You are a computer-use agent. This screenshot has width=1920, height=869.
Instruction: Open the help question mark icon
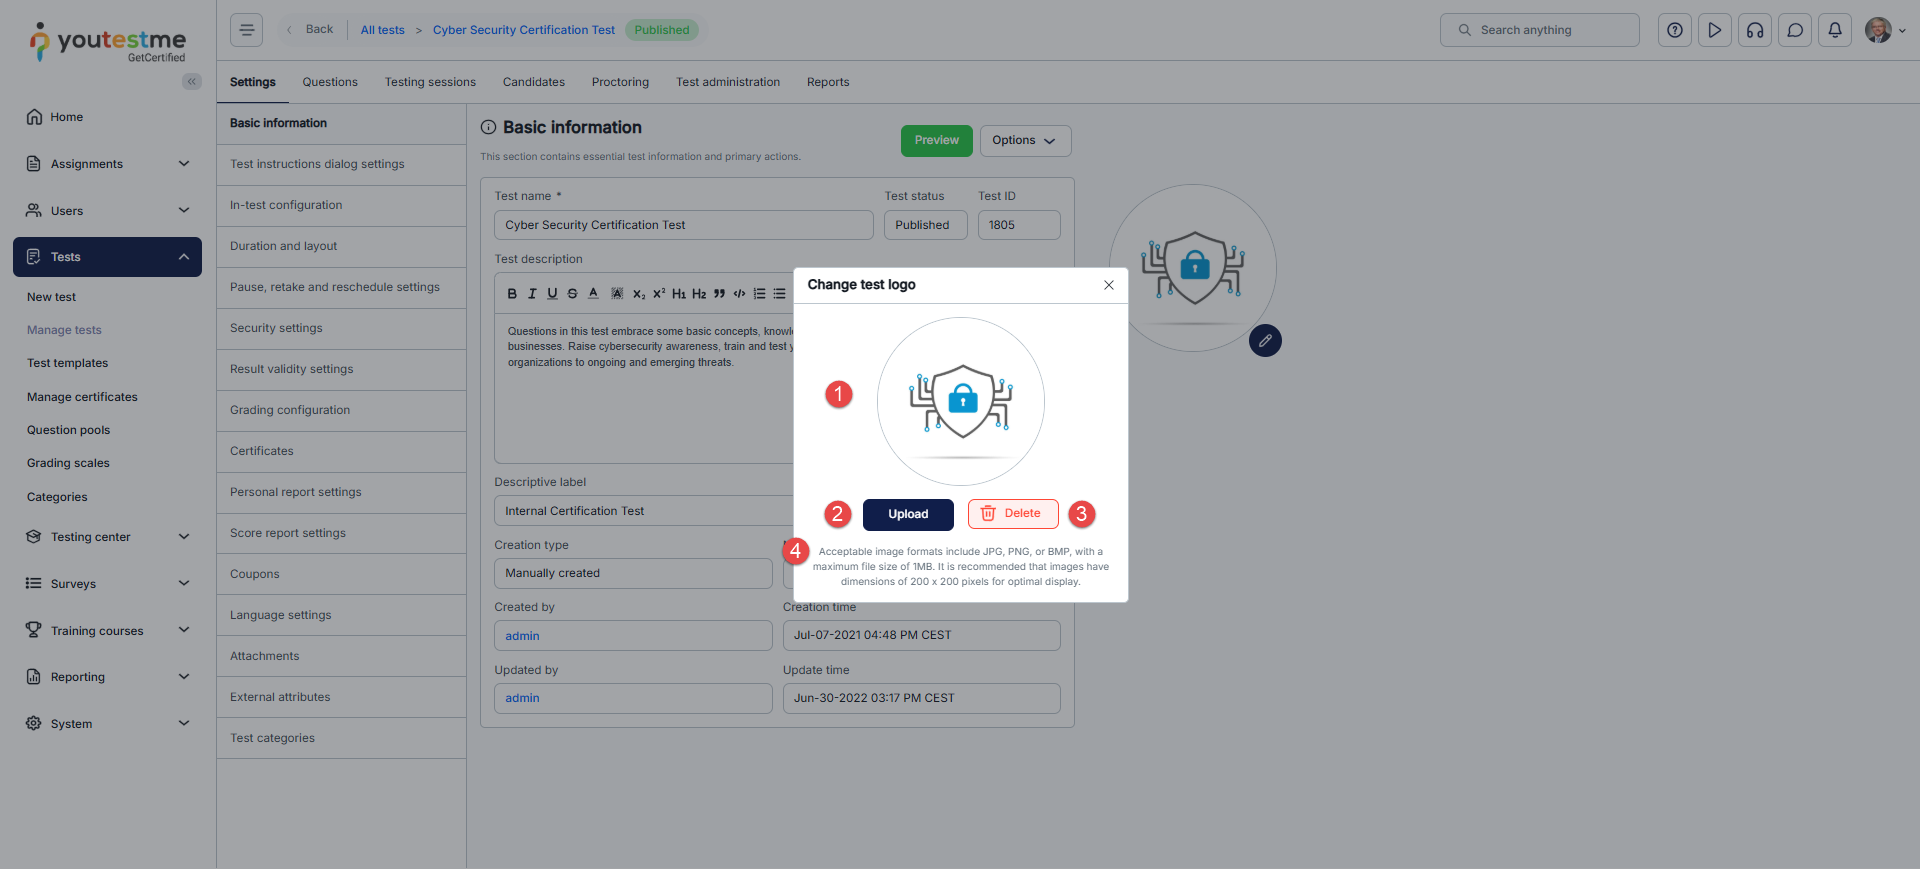(1674, 30)
